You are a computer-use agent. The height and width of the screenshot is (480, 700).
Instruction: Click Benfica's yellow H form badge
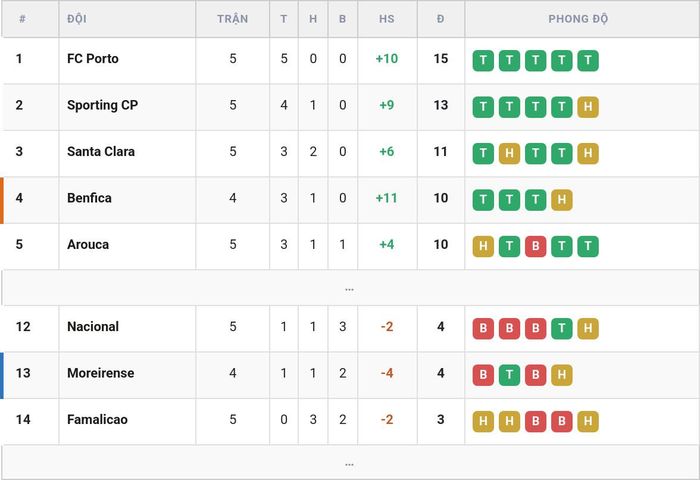point(562,200)
